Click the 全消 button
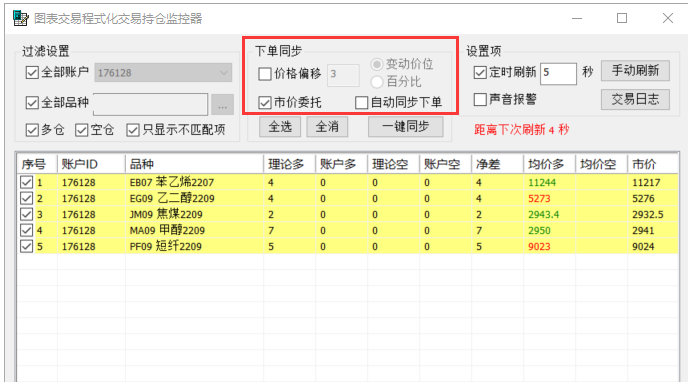The image size is (688, 382). pyautogui.click(x=327, y=127)
